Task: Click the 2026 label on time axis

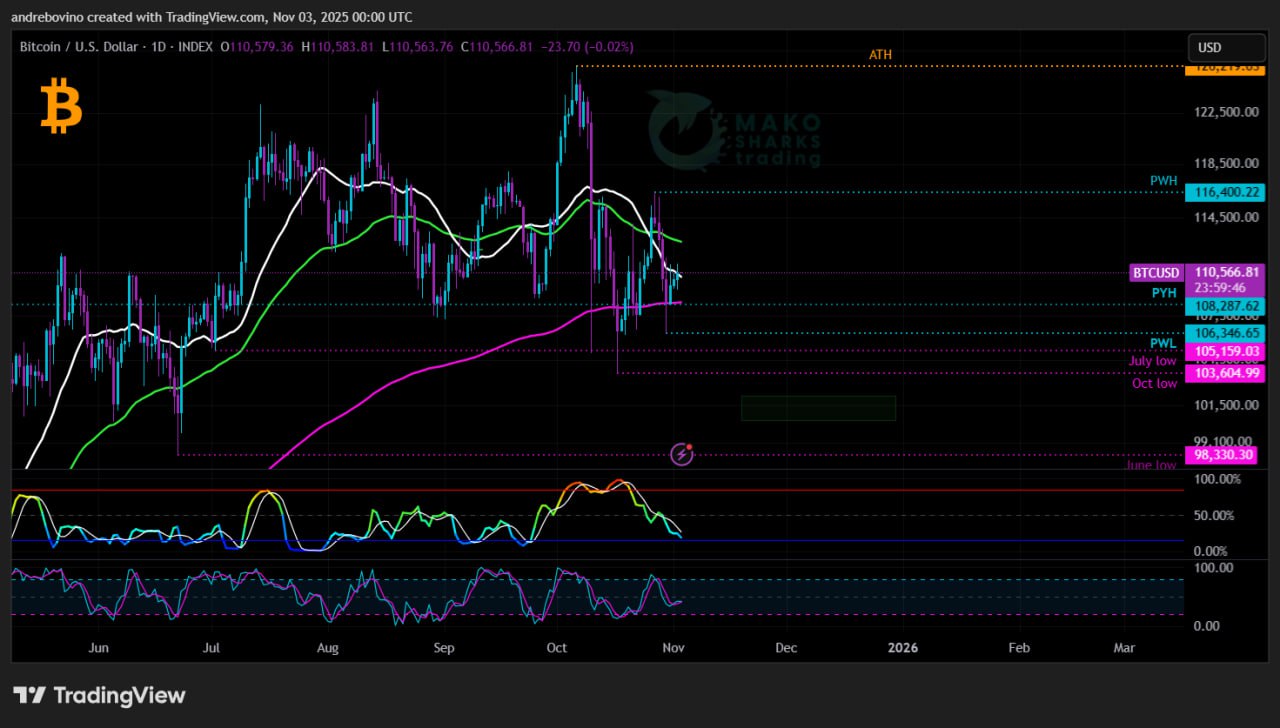Action: coord(903,647)
